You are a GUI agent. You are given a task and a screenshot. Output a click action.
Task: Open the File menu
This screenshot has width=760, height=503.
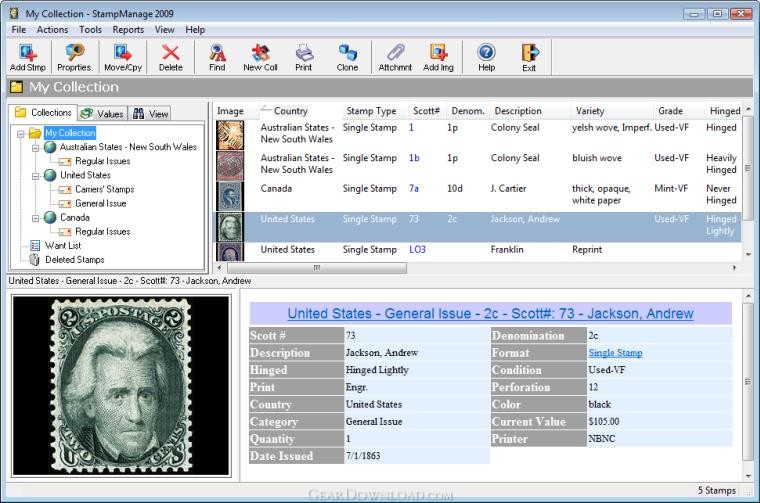pyautogui.click(x=19, y=30)
